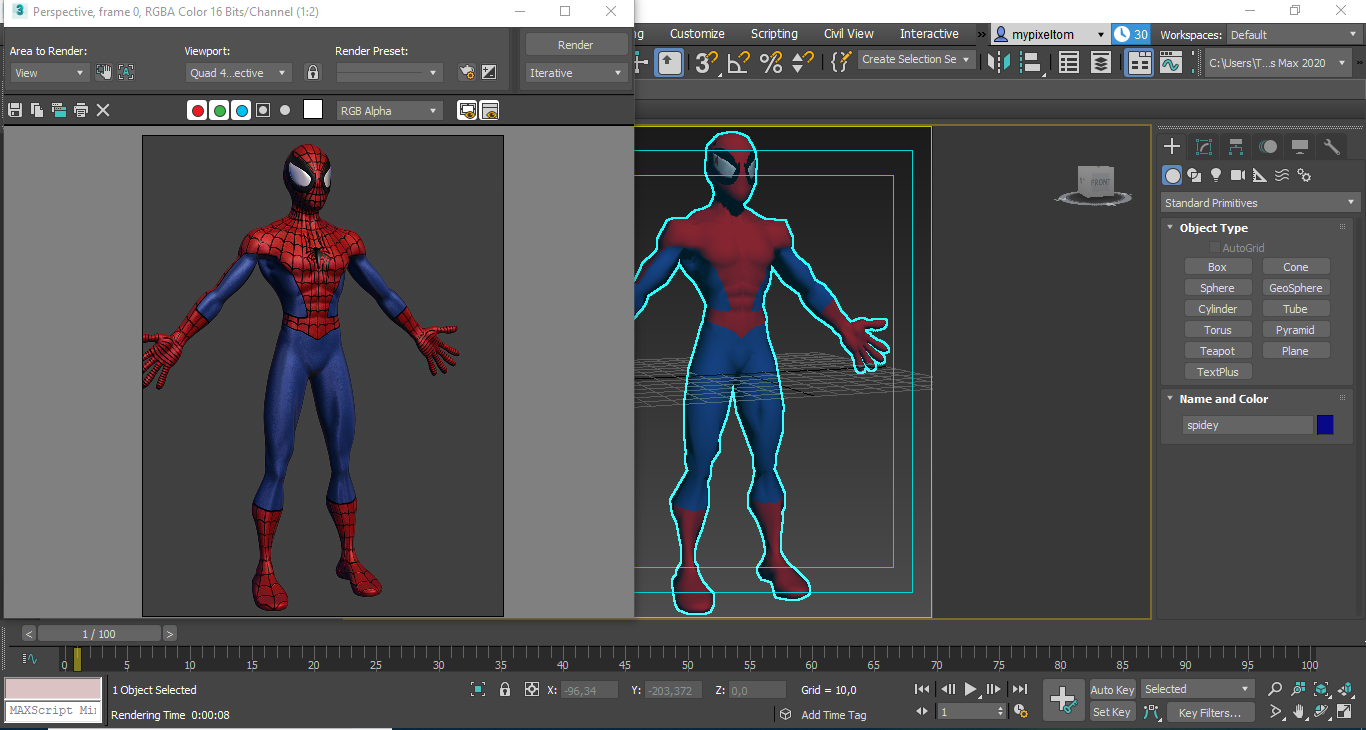Click the Set Key button
1366x730 pixels.
point(1112,712)
